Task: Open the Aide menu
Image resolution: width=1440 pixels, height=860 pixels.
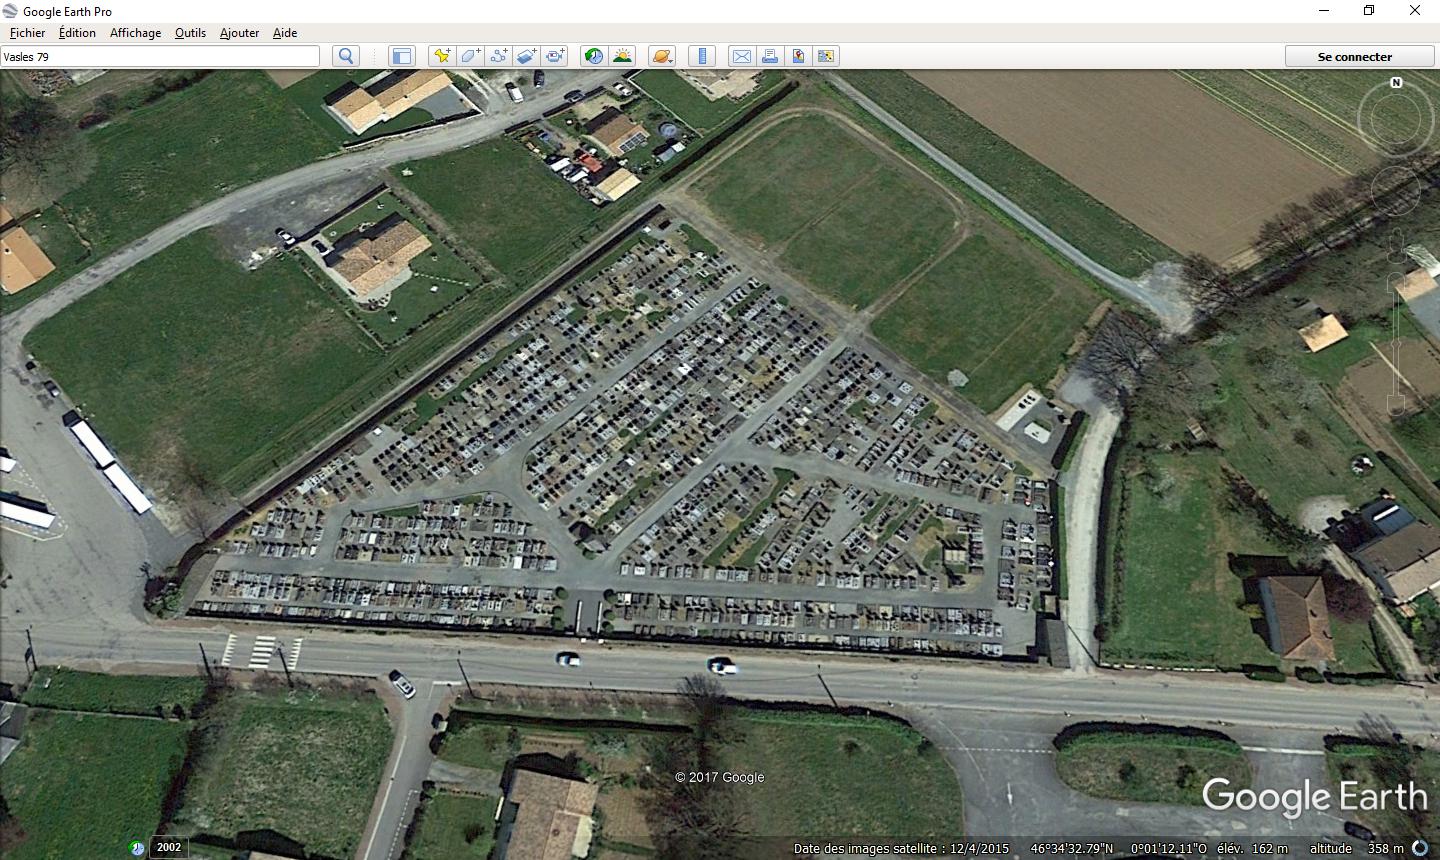Action: [285, 33]
